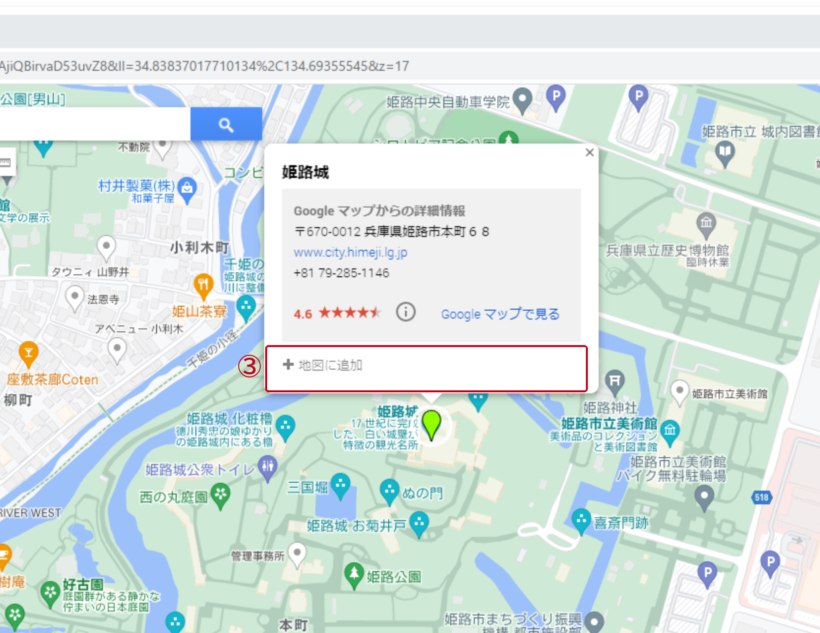This screenshot has height=633, width=820.
Task: Click the parking icon beside 姫路中央自動車学院
Action: pos(556,97)
